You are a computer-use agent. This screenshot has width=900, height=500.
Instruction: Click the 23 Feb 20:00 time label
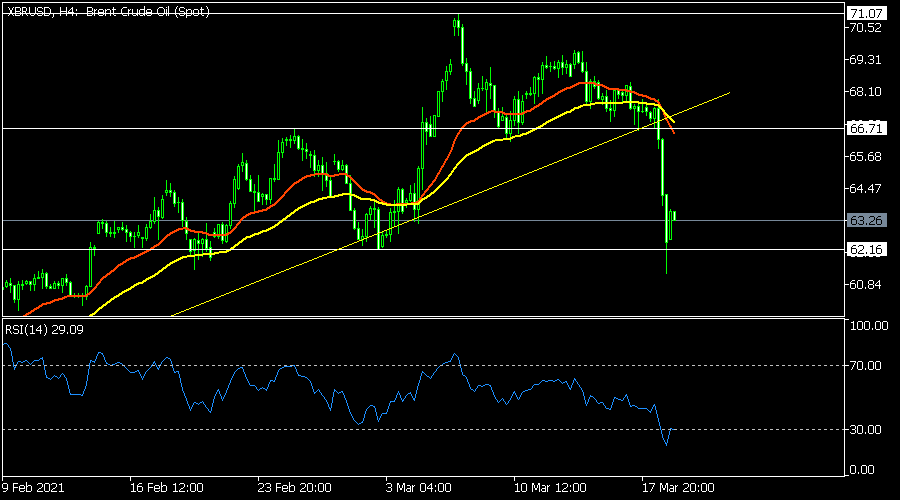point(294,488)
